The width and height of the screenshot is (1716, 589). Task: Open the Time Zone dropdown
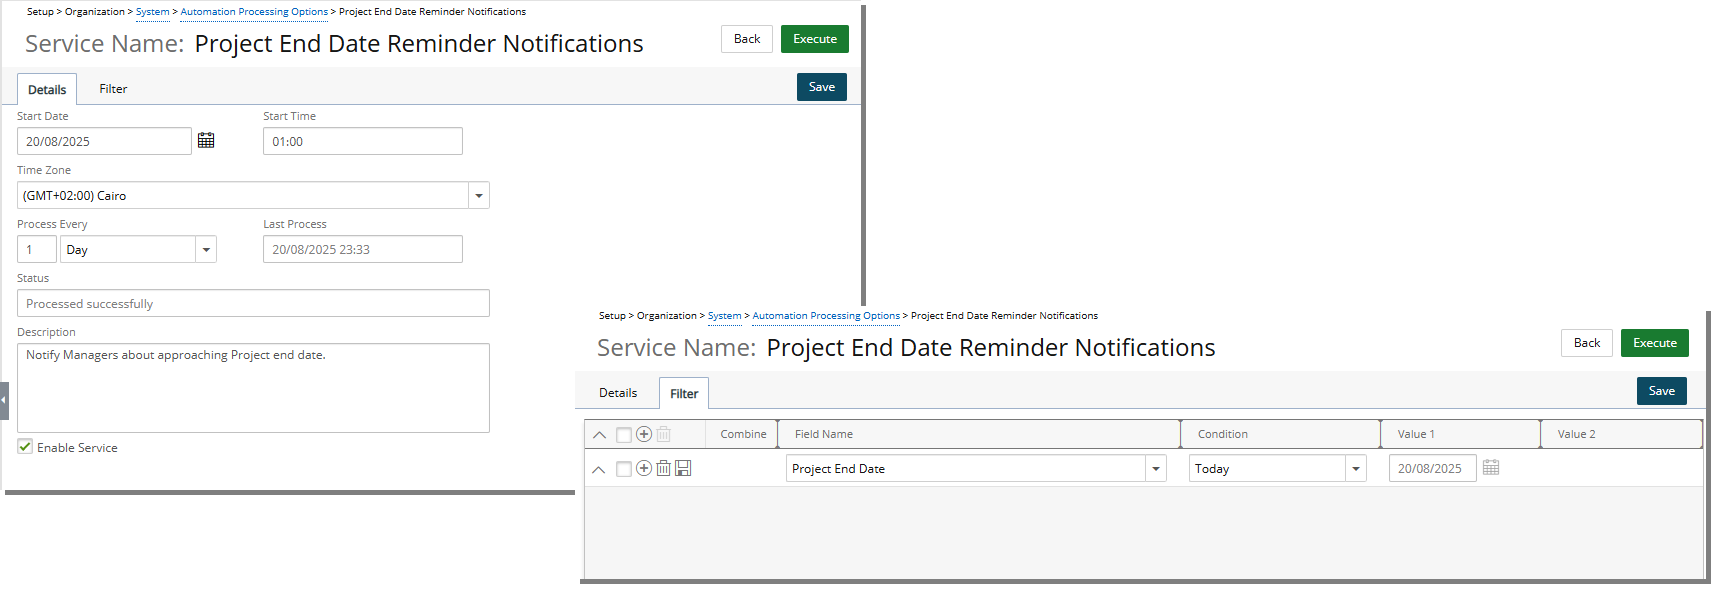click(479, 195)
